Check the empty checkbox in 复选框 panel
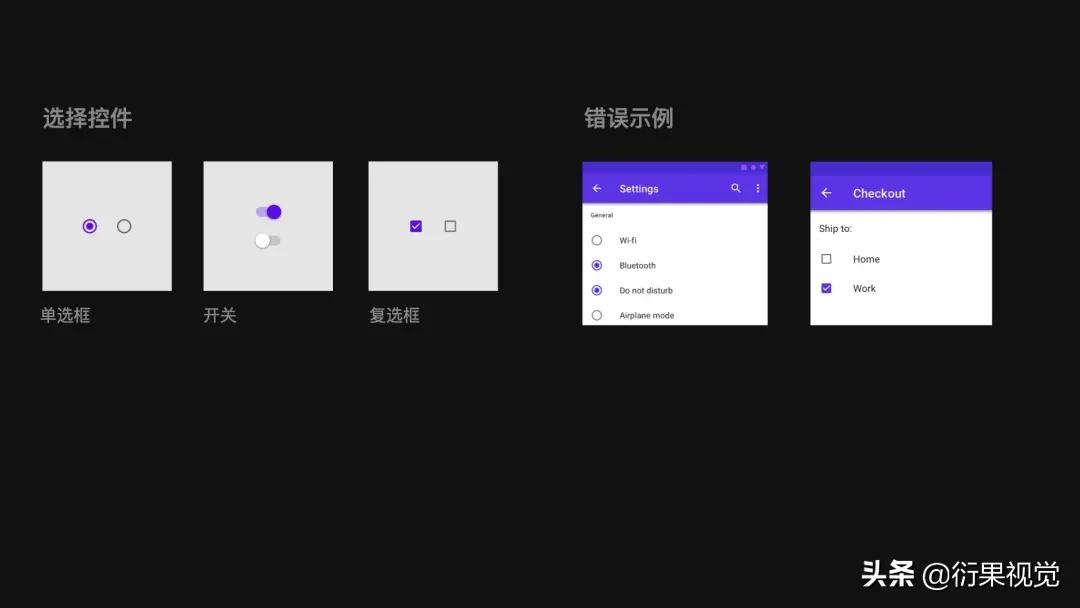1080x608 pixels. pos(450,226)
